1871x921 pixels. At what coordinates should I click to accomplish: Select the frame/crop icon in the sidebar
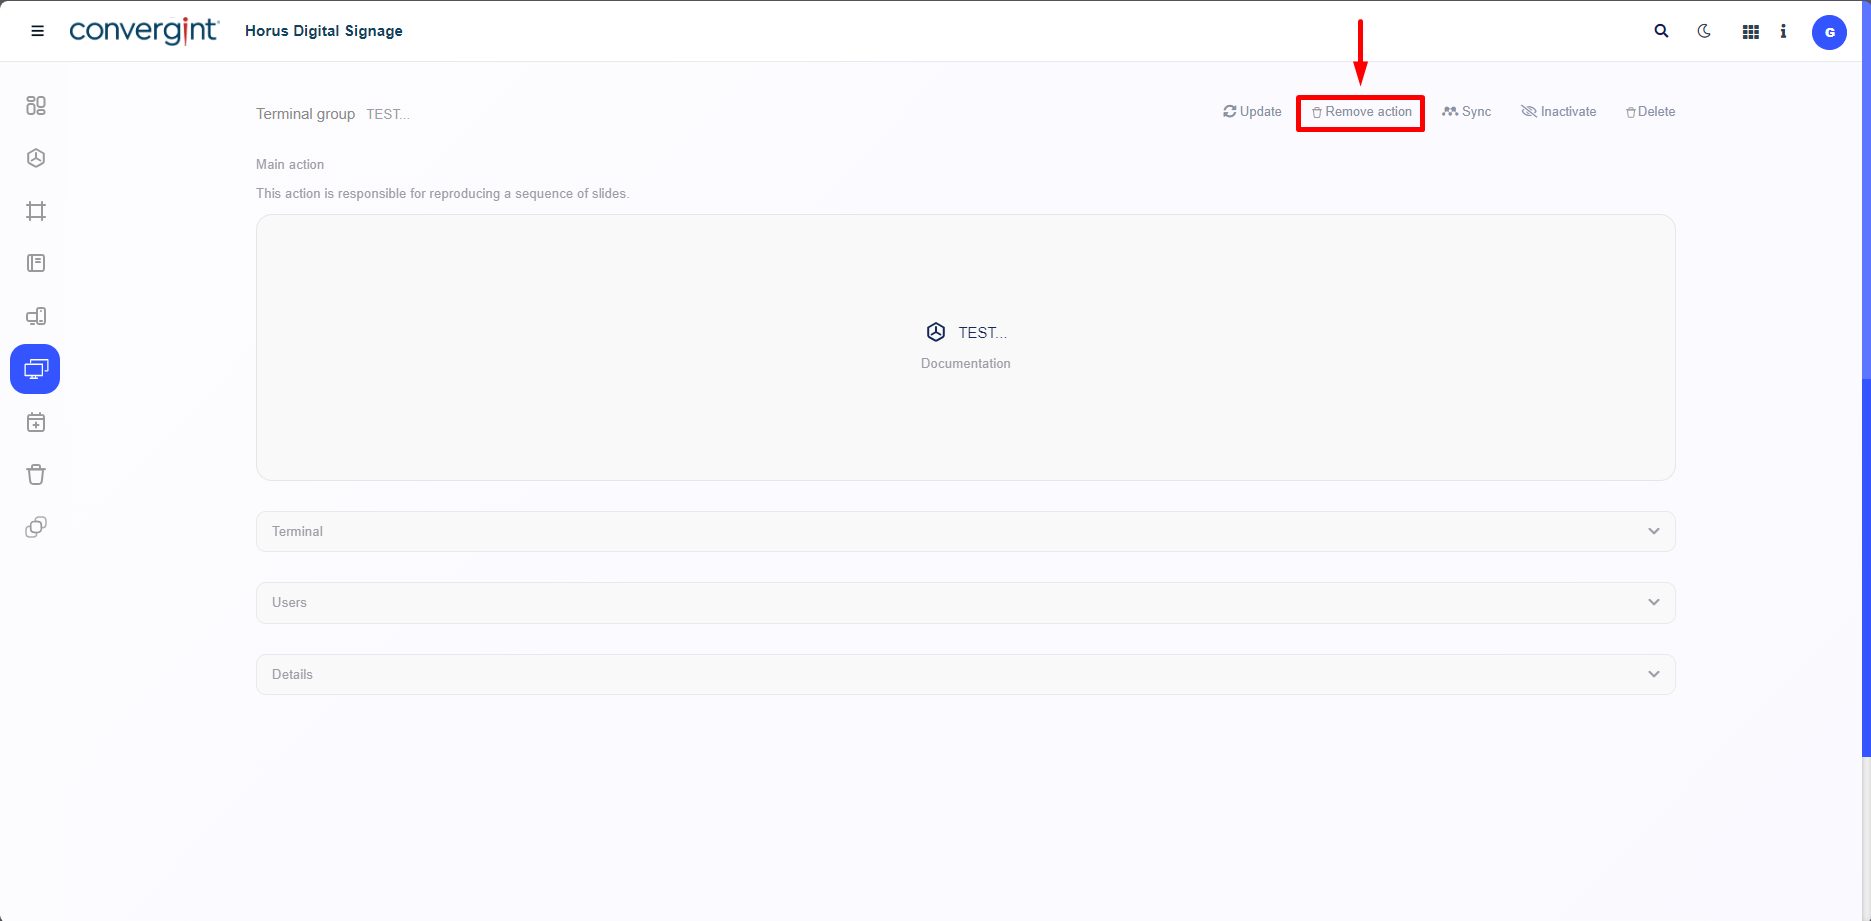point(36,211)
